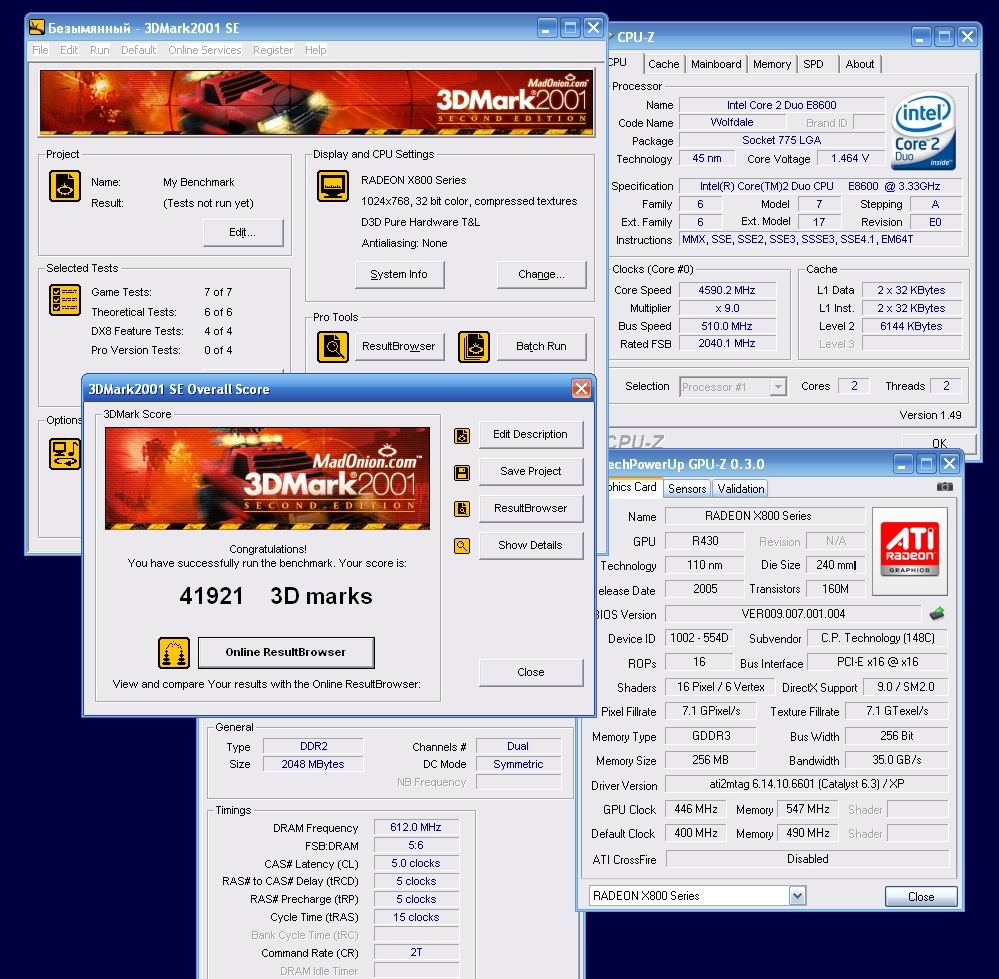Click the Show Details button
Screen dimensions: 999x979
coord(531,545)
